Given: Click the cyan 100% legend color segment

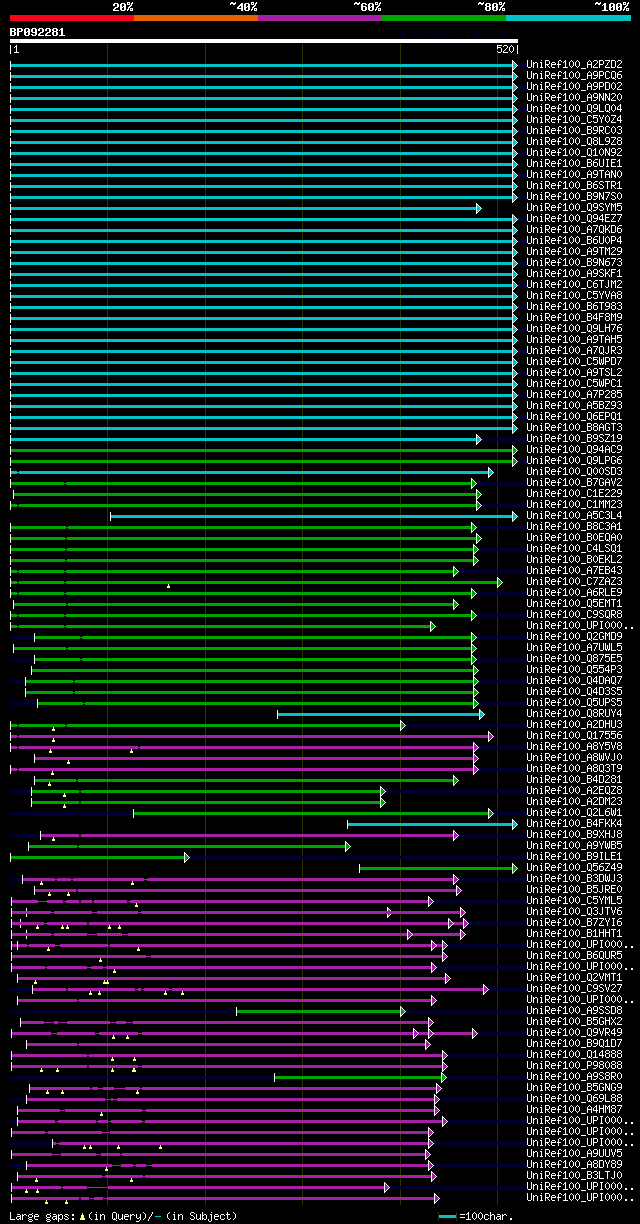Looking at the screenshot, I should point(568,17).
